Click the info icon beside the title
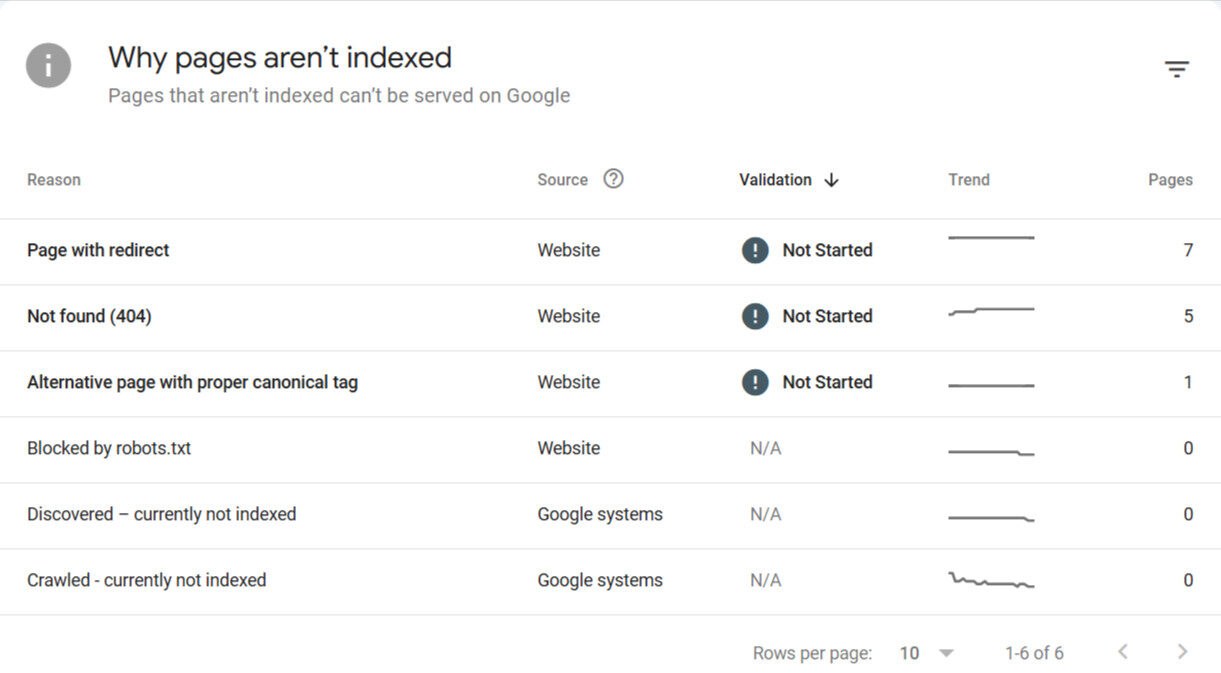This screenshot has width=1221, height=673. point(48,67)
